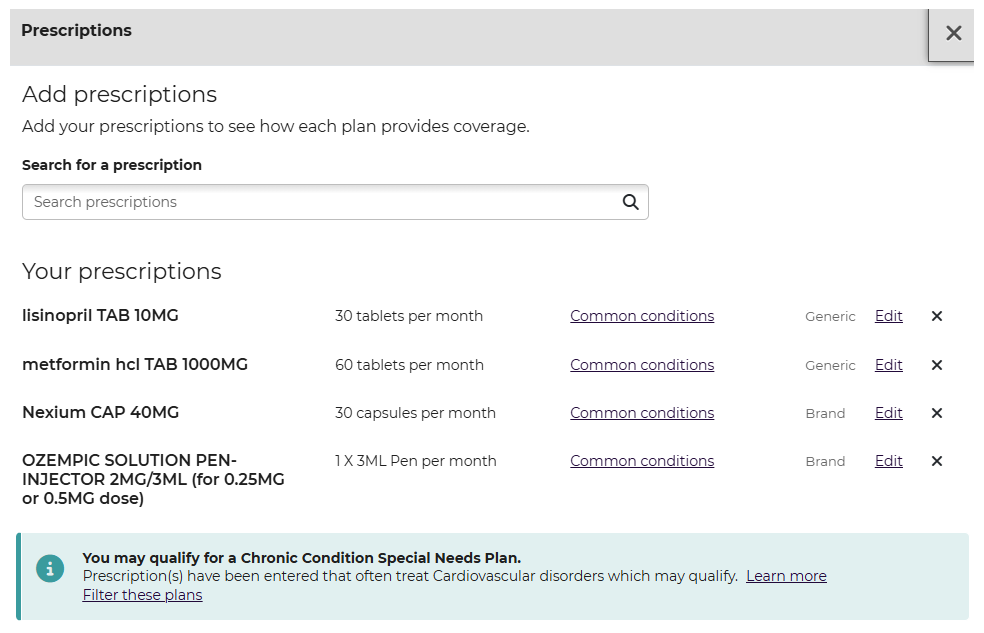Viewport: 984px width, 633px height.
Task: Click Filter these plans link
Action: click(142, 595)
